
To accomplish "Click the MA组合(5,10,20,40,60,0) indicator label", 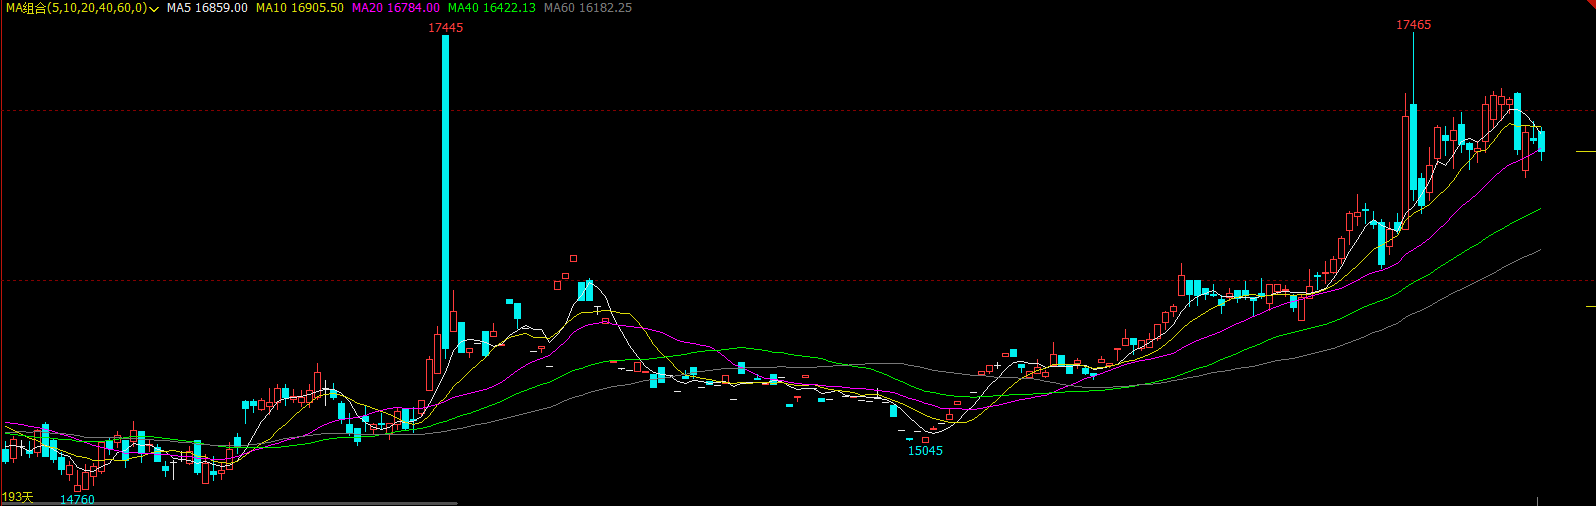I will (x=76, y=8).
